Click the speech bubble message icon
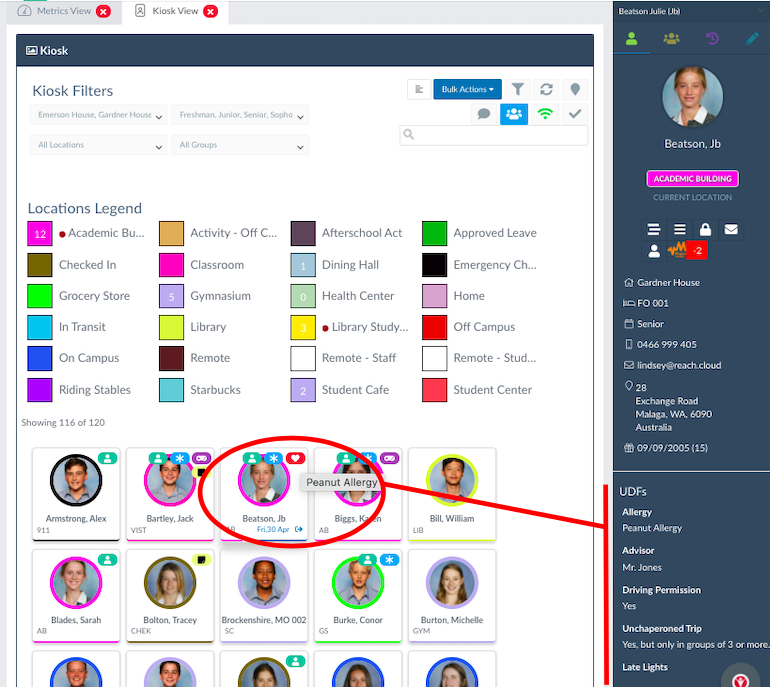The image size is (770, 687). click(484, 114)
